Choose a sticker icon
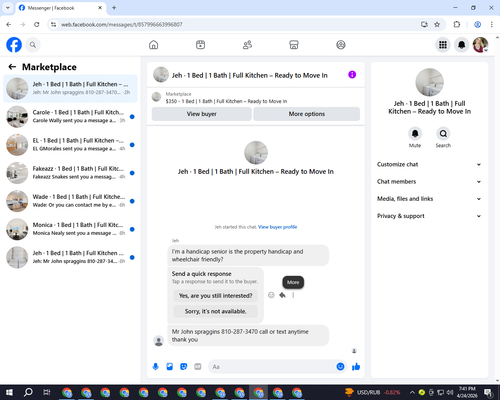This screenshot has height=400, width=500. 184,367
